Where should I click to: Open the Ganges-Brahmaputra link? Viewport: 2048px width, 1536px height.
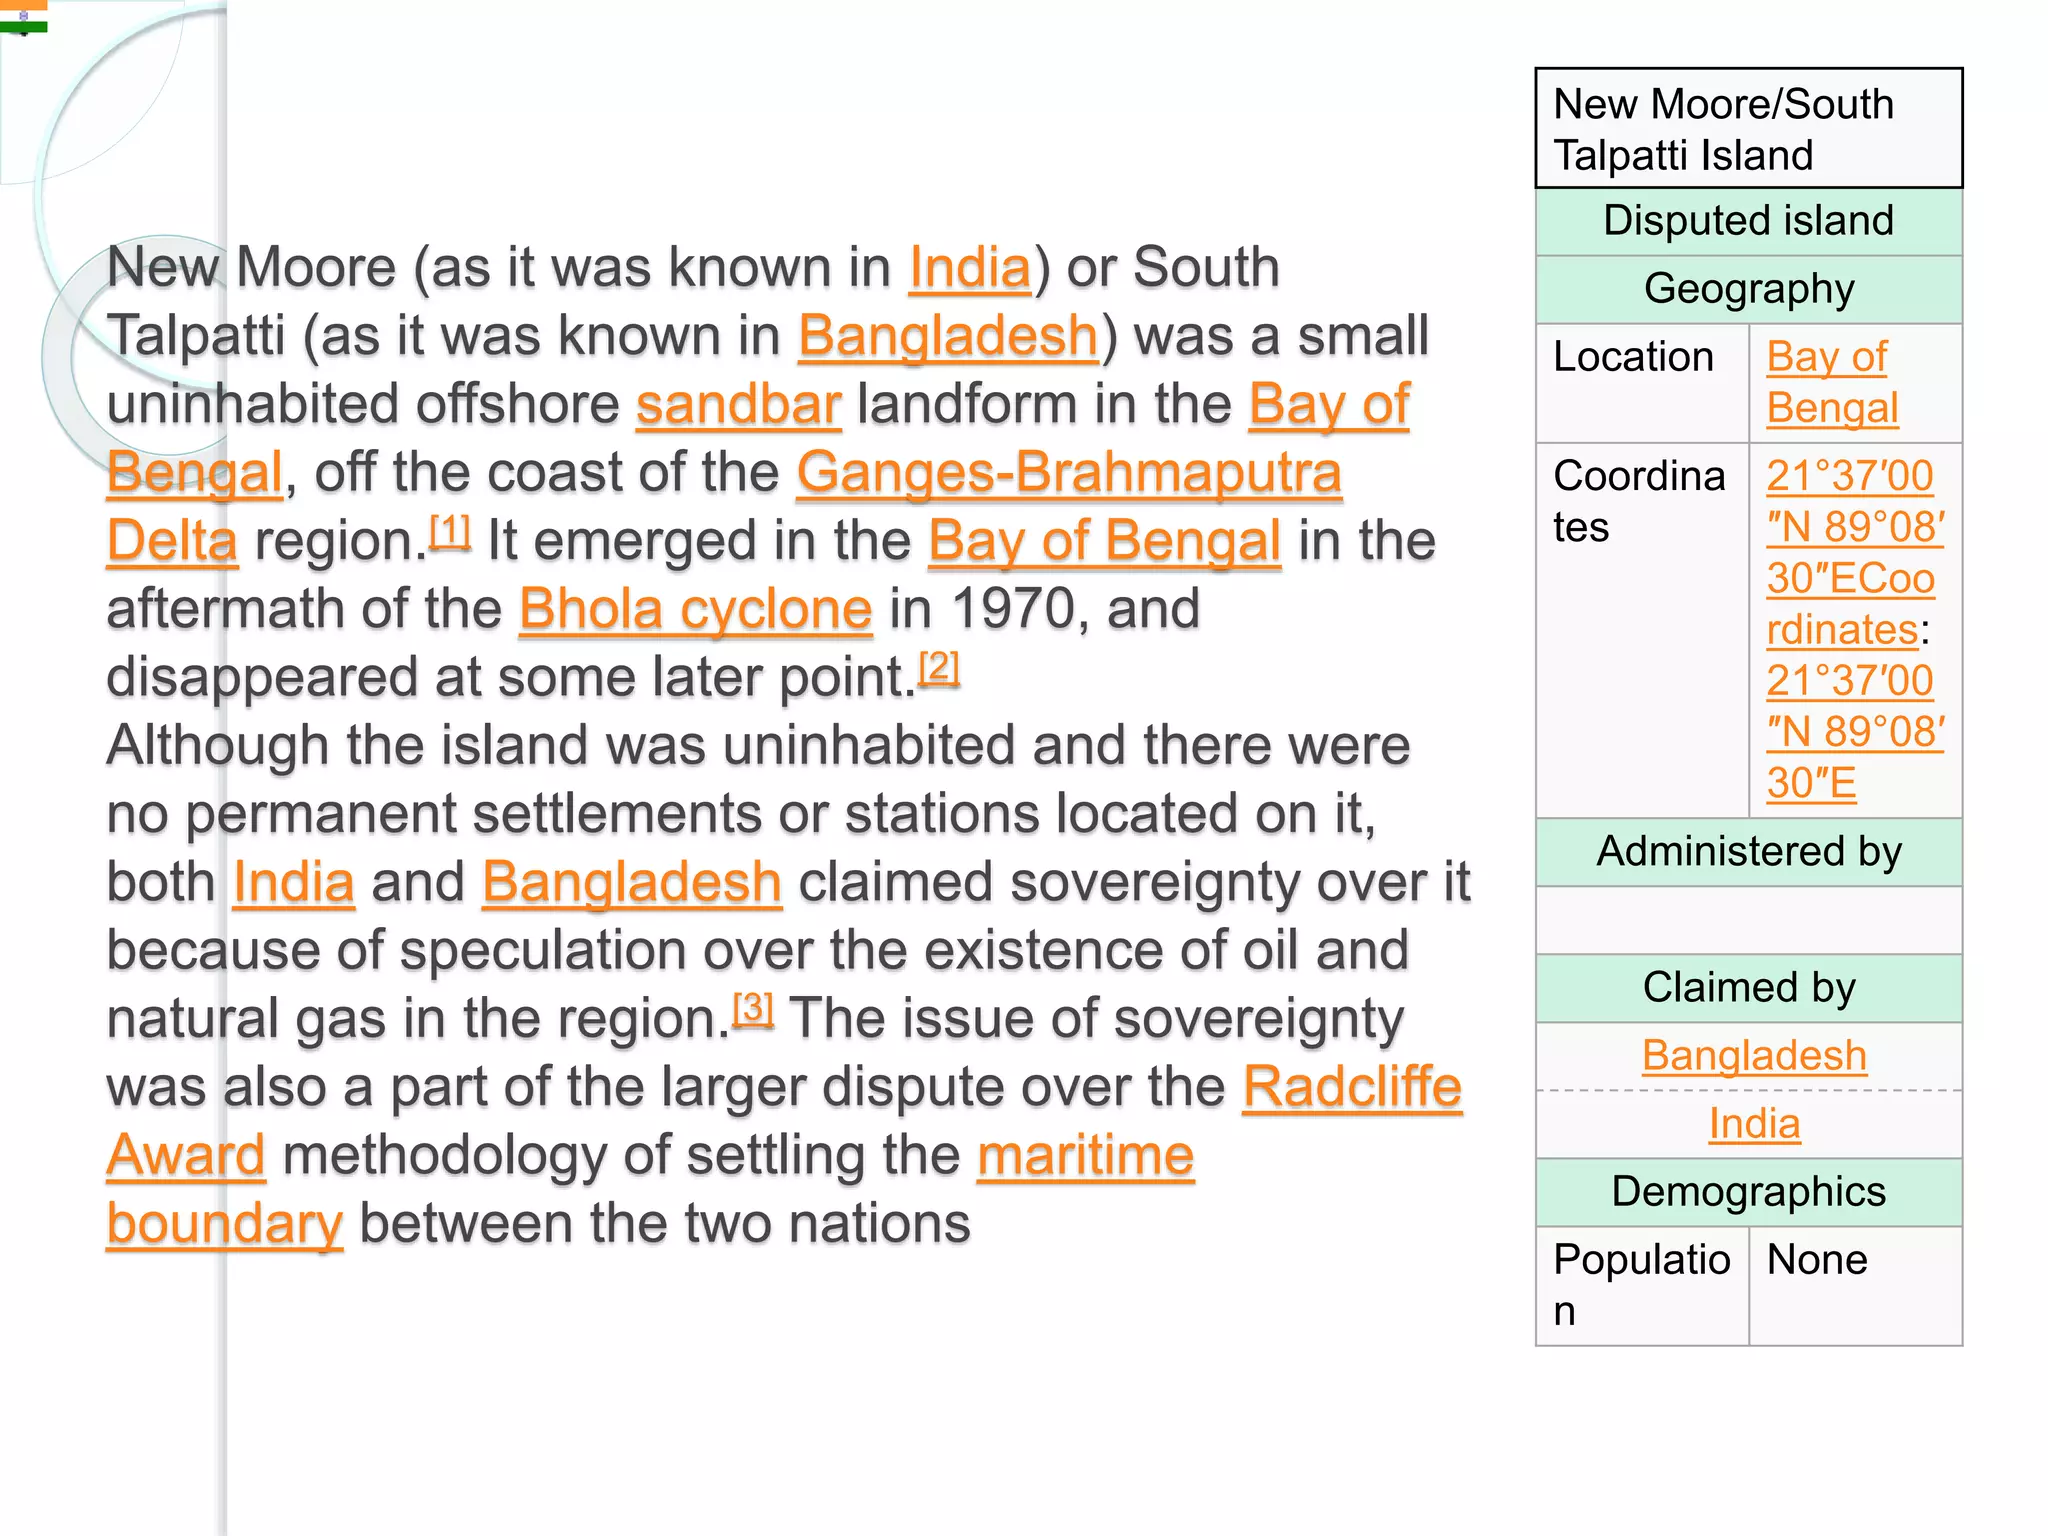(x=1069, y=472)
